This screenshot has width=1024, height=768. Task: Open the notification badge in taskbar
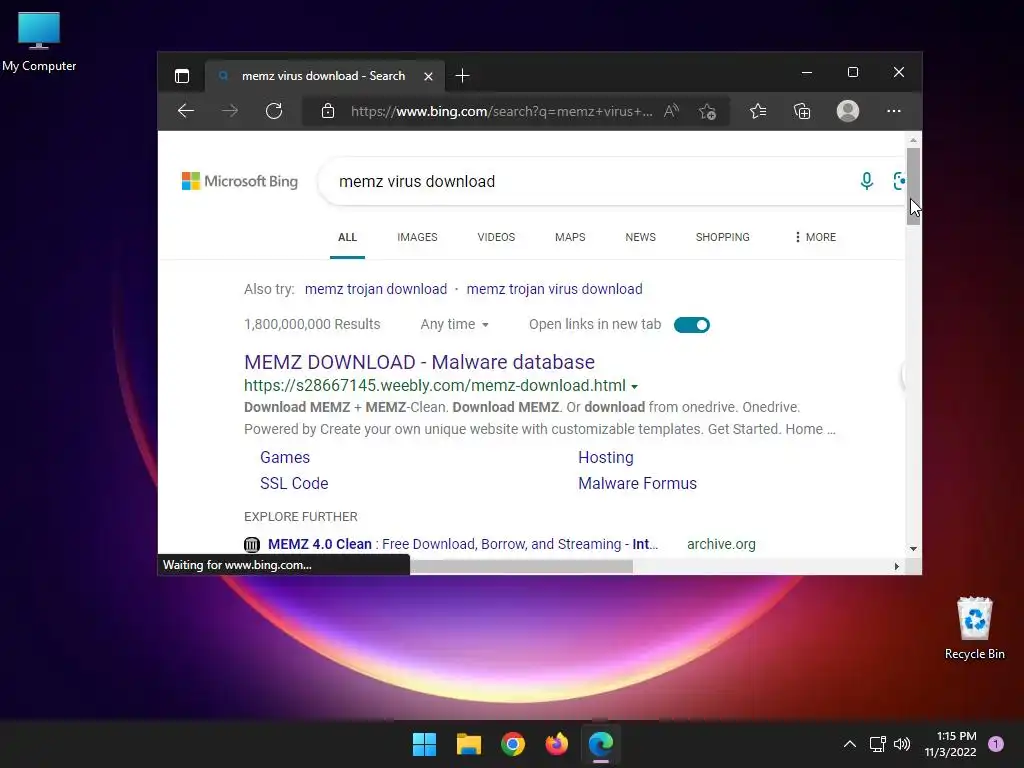[x=996, y=744]
